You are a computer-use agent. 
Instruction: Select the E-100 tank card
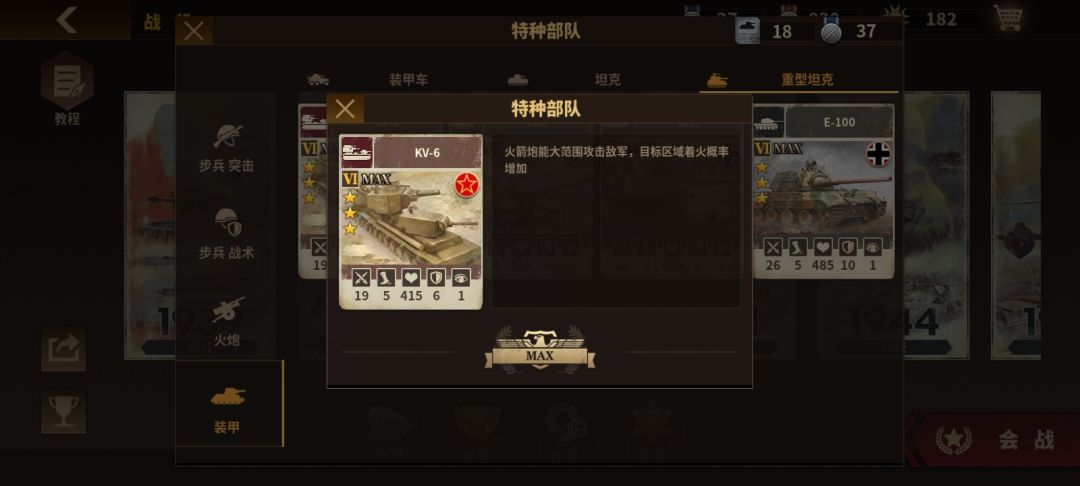point(823,191)
